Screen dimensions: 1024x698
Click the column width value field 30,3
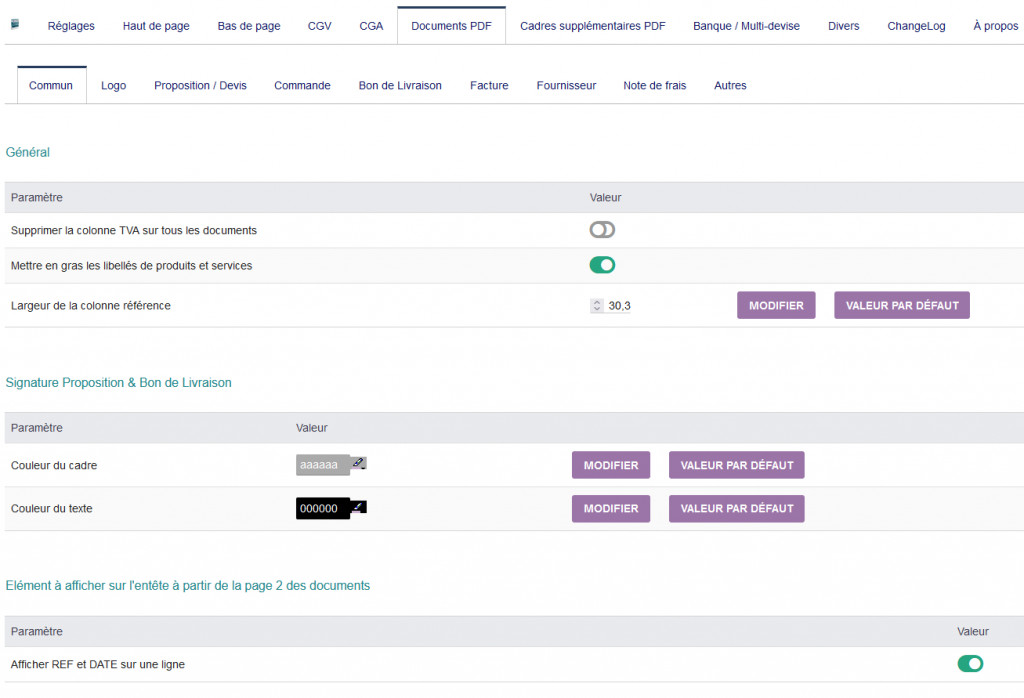(x=620, y=306)
